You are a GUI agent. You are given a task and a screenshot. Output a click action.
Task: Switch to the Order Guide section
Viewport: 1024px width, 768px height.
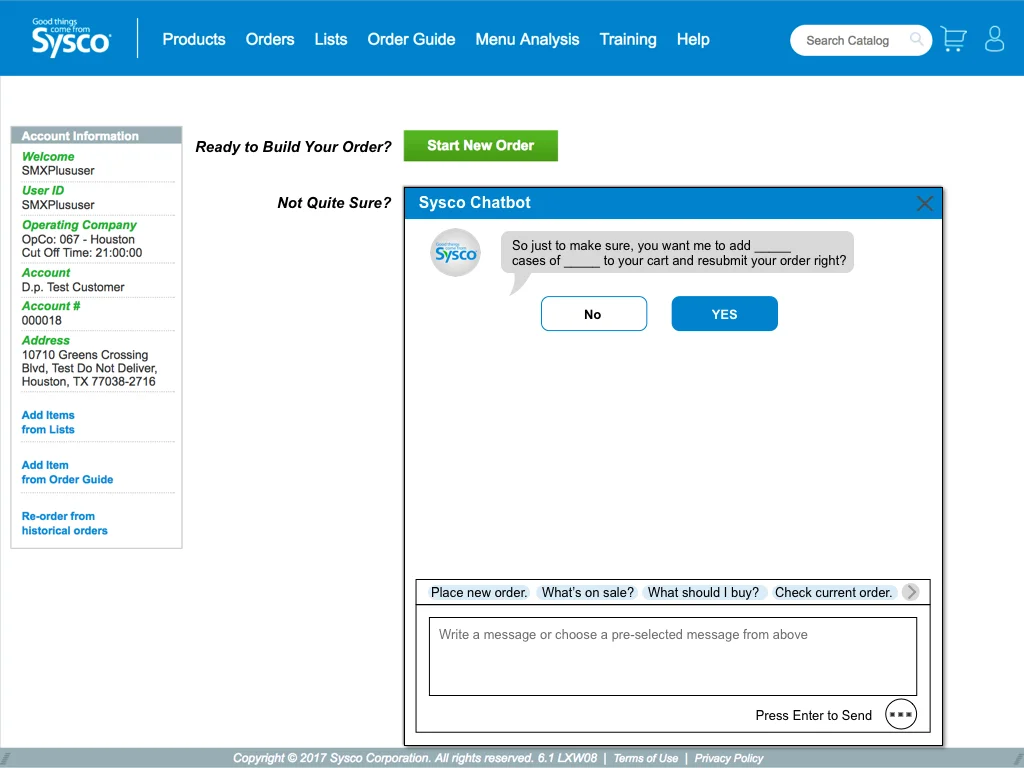click(411, 40)
